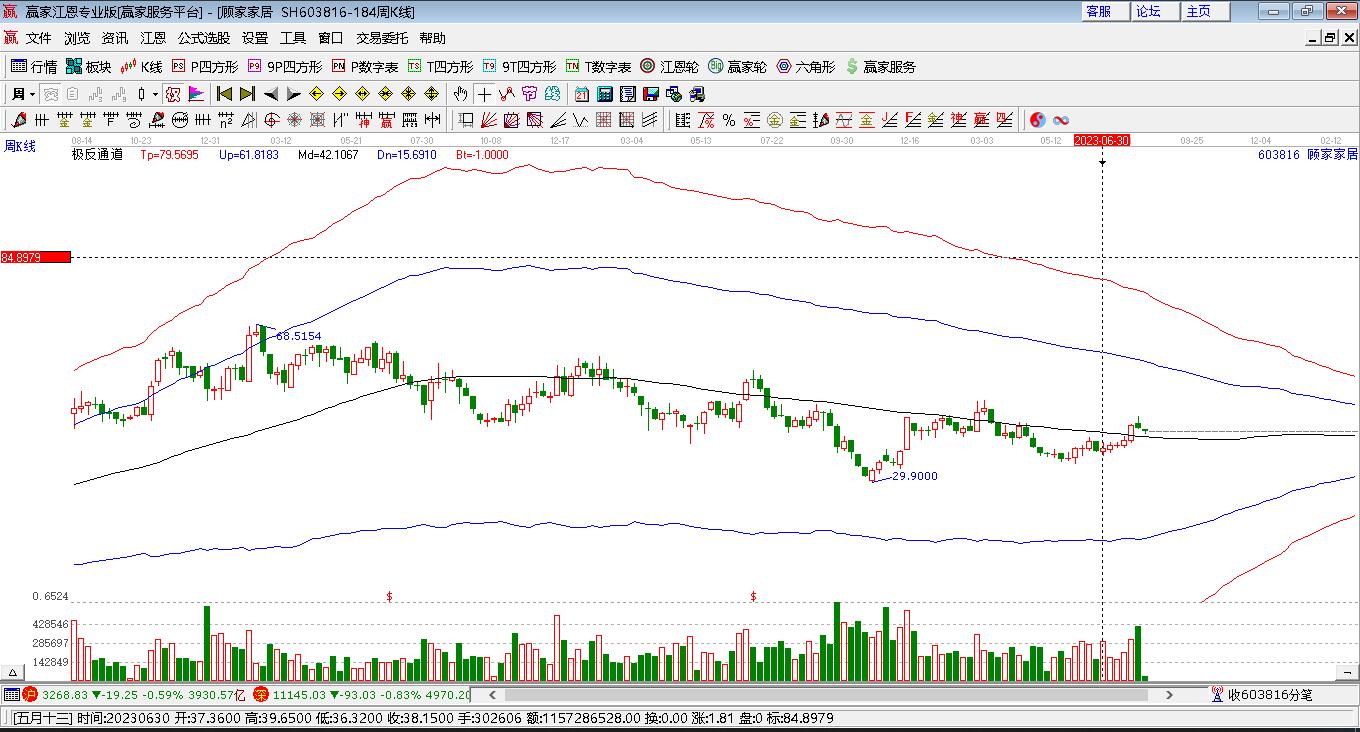
Task: Expand the candlestick chart style dropdown arrow
Action: click(x=155, y=94)
